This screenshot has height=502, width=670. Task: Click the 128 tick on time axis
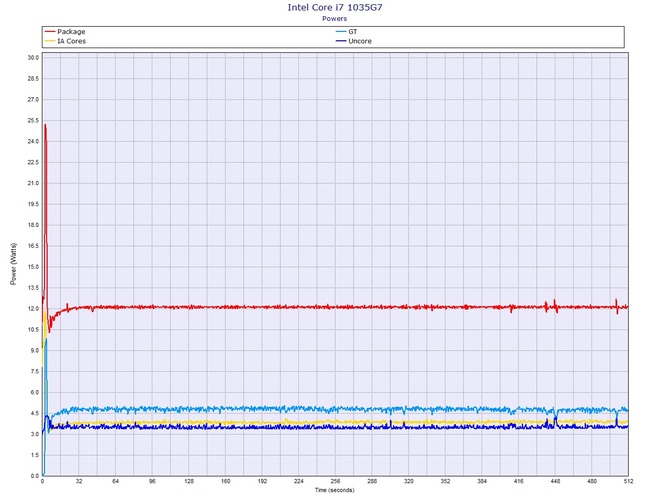(x=189, y=481)
